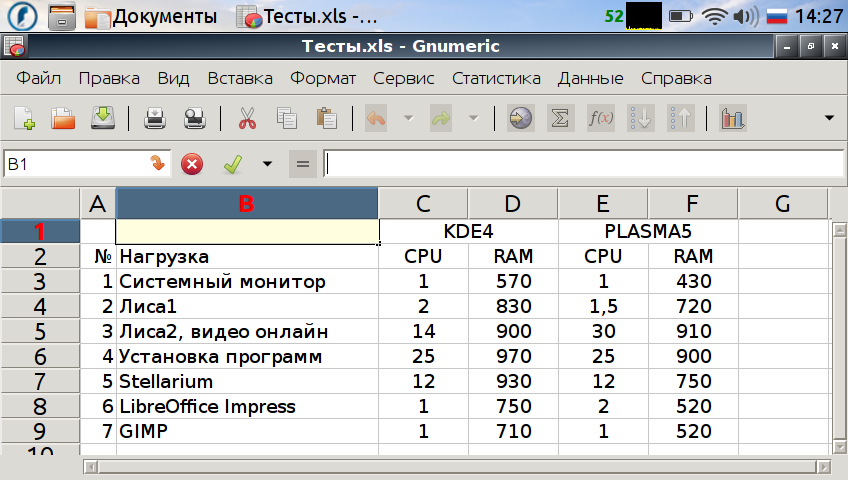
Task: Click the equals sign formula button
Action: 303,164
